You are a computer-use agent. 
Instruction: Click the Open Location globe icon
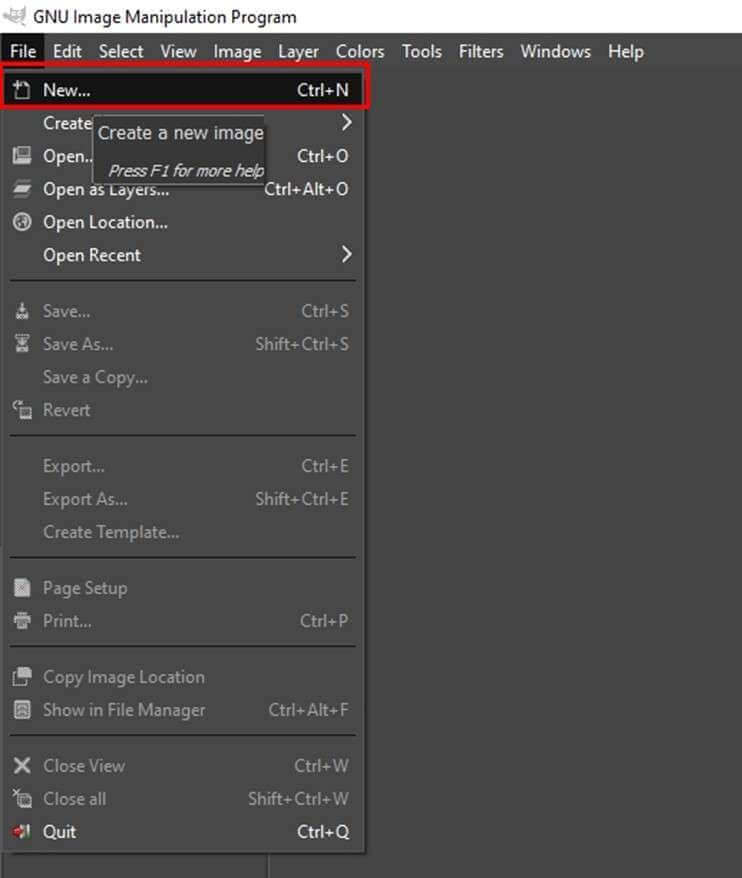pos(22,222)
